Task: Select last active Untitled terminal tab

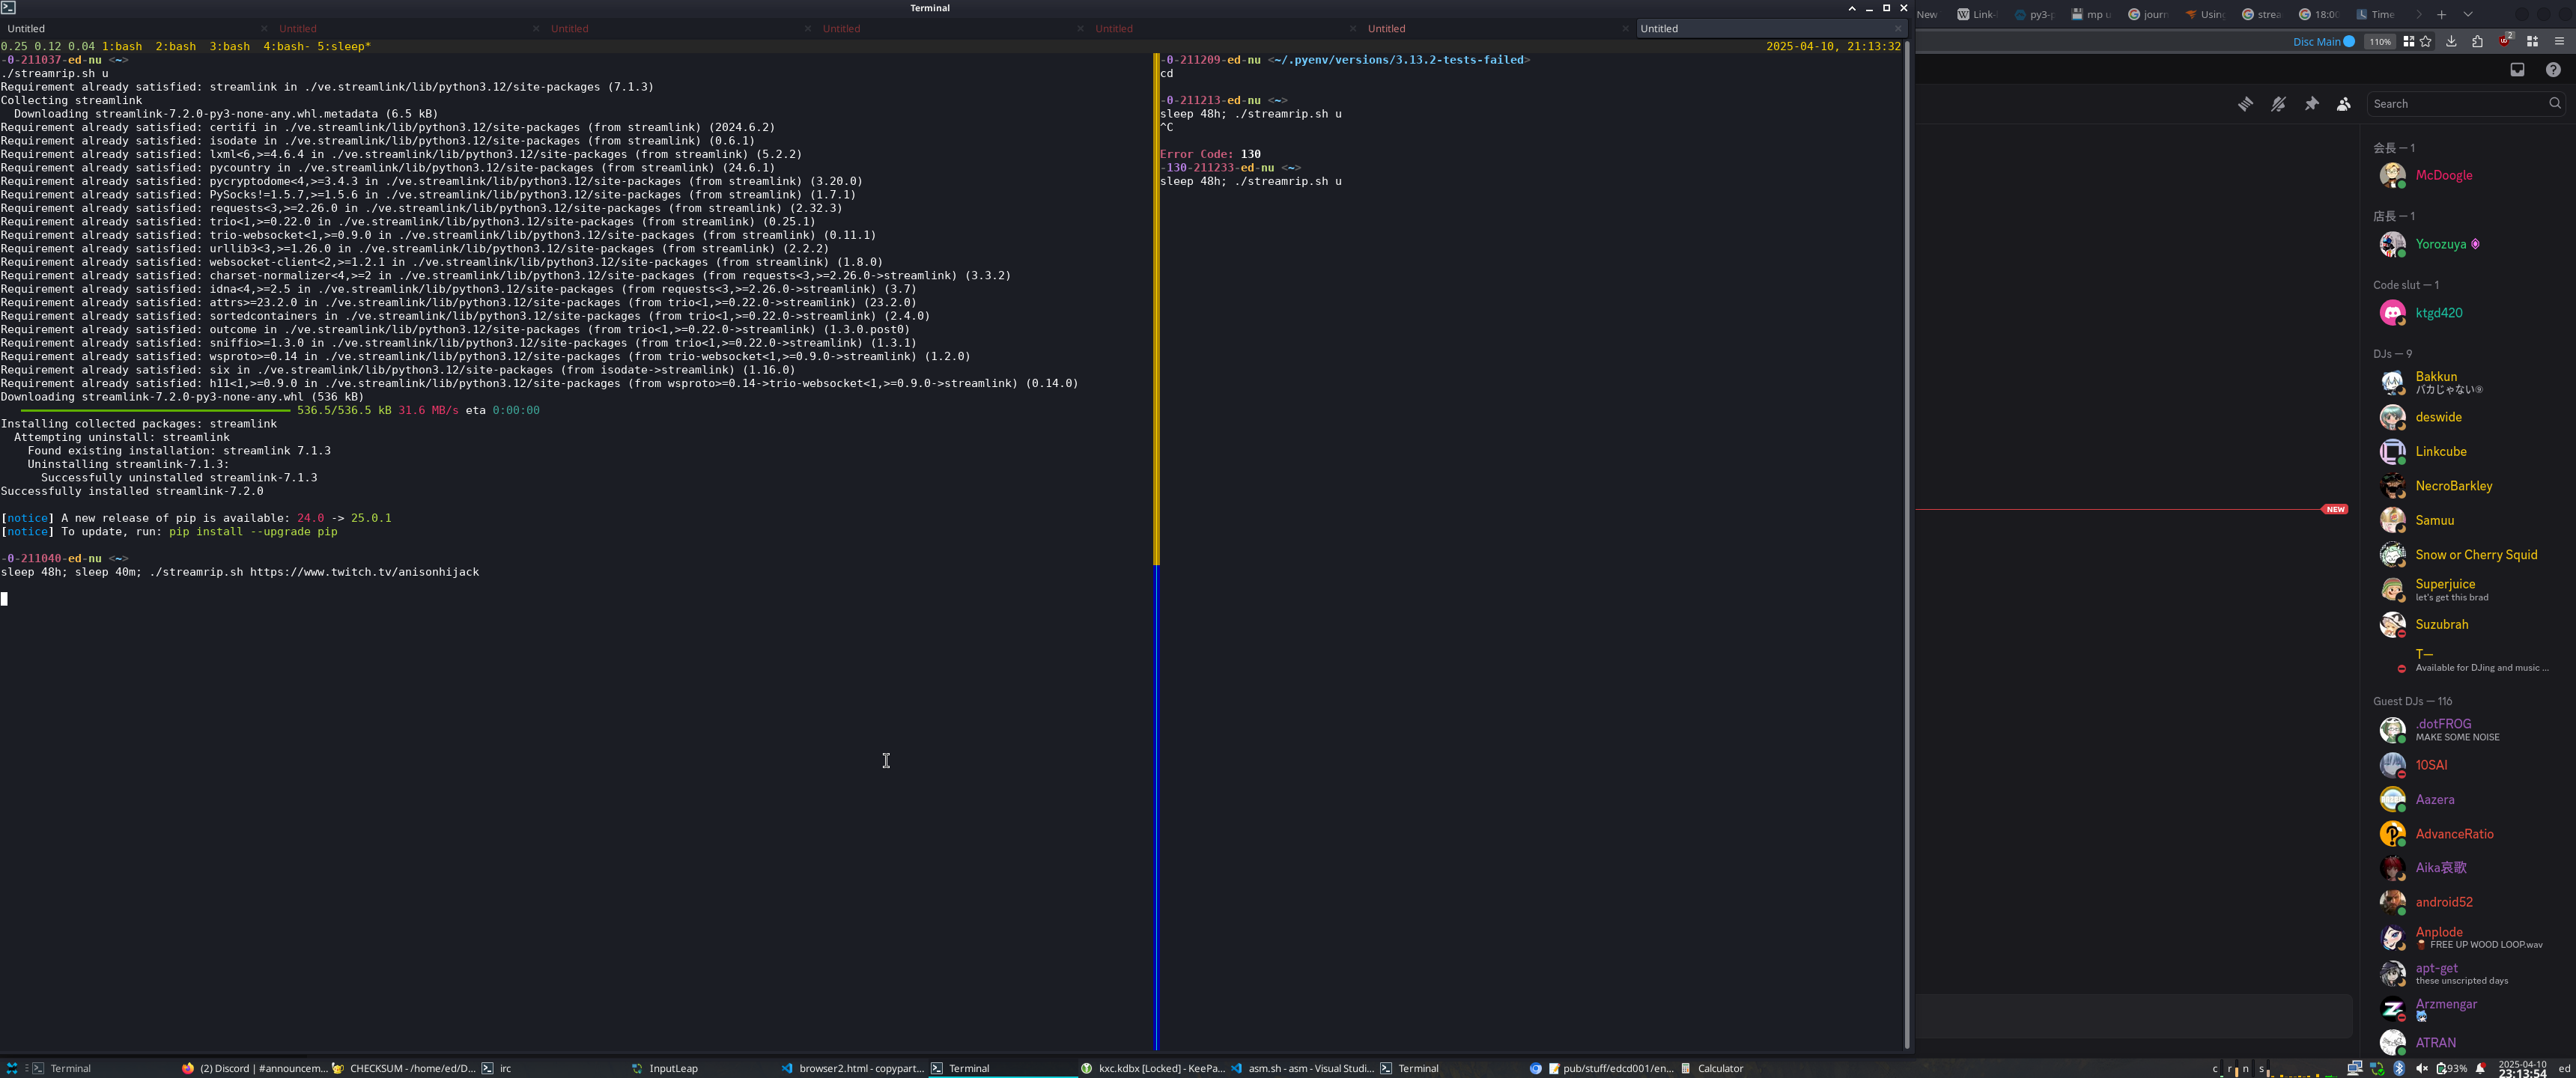Action: pyautogui.click(x=1770, y=28)
